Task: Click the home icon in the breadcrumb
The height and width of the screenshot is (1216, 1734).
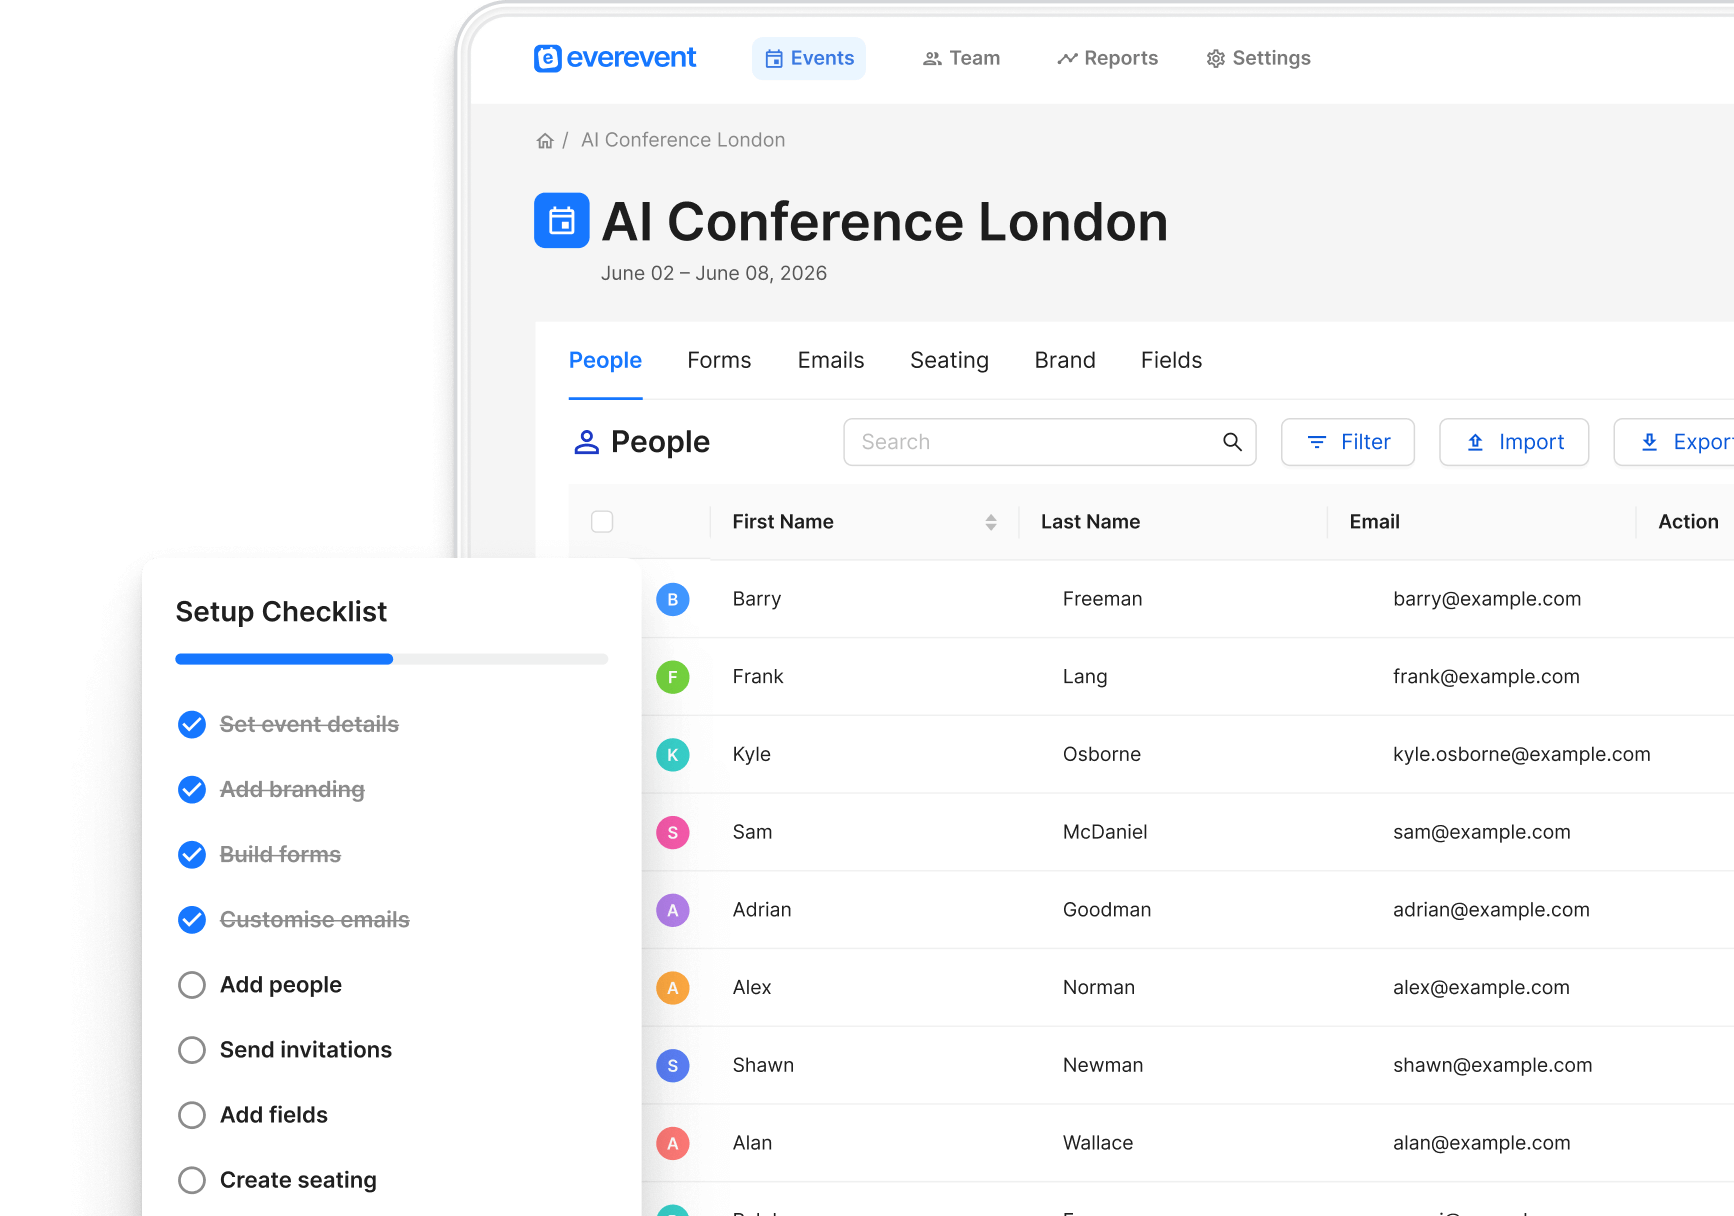Action: click(x=545, y=140)
